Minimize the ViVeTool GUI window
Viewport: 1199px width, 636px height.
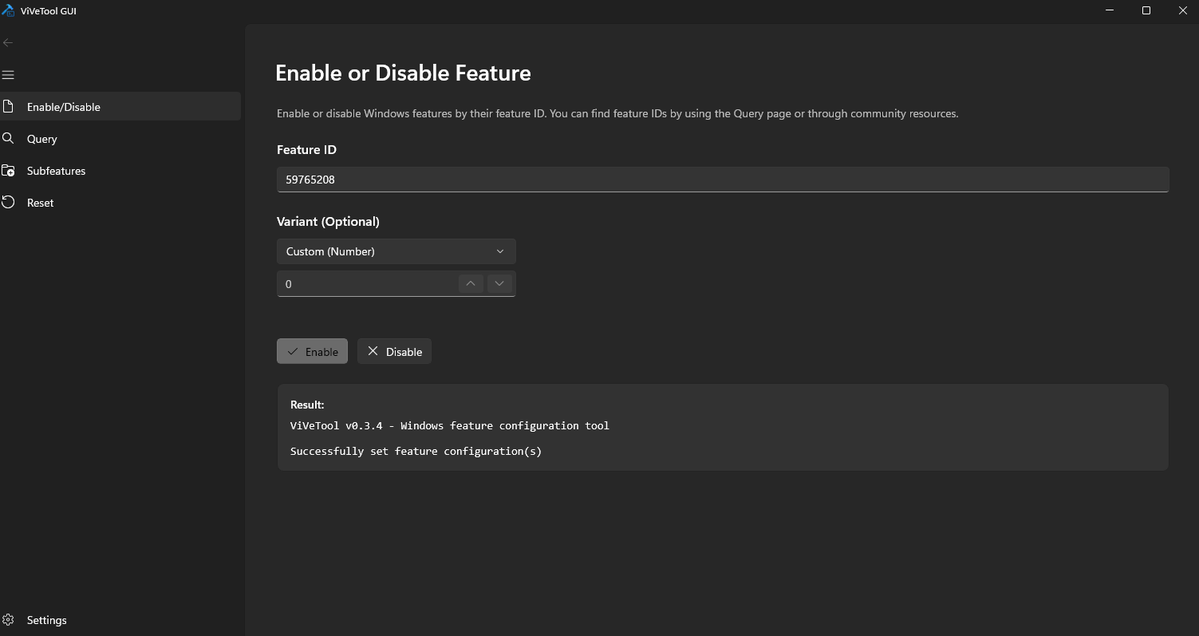tap(1110, 11)
